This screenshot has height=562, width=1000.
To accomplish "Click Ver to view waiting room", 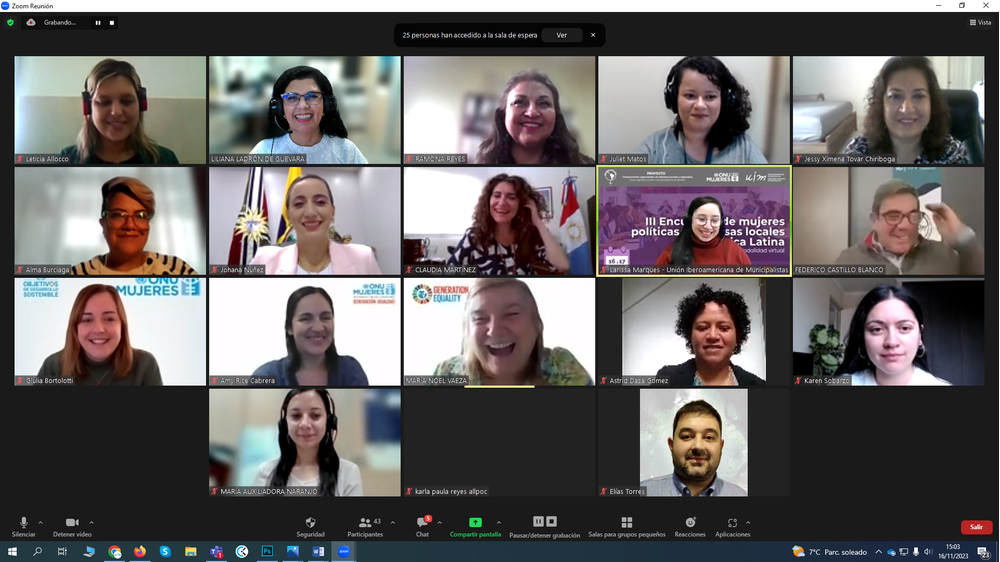I will 561,35.
